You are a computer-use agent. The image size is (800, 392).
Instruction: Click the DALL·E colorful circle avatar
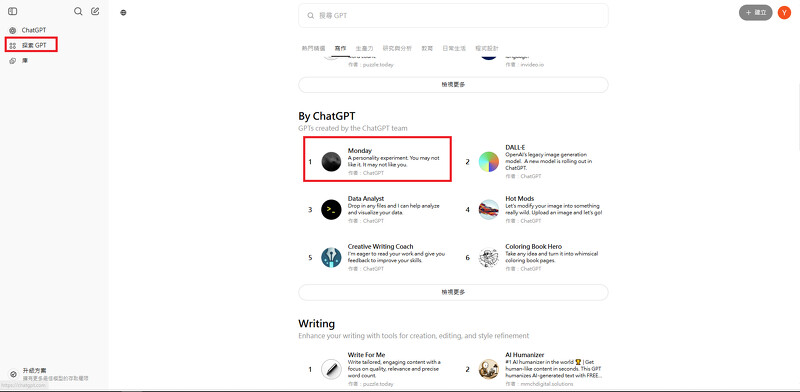coord(488,162)
